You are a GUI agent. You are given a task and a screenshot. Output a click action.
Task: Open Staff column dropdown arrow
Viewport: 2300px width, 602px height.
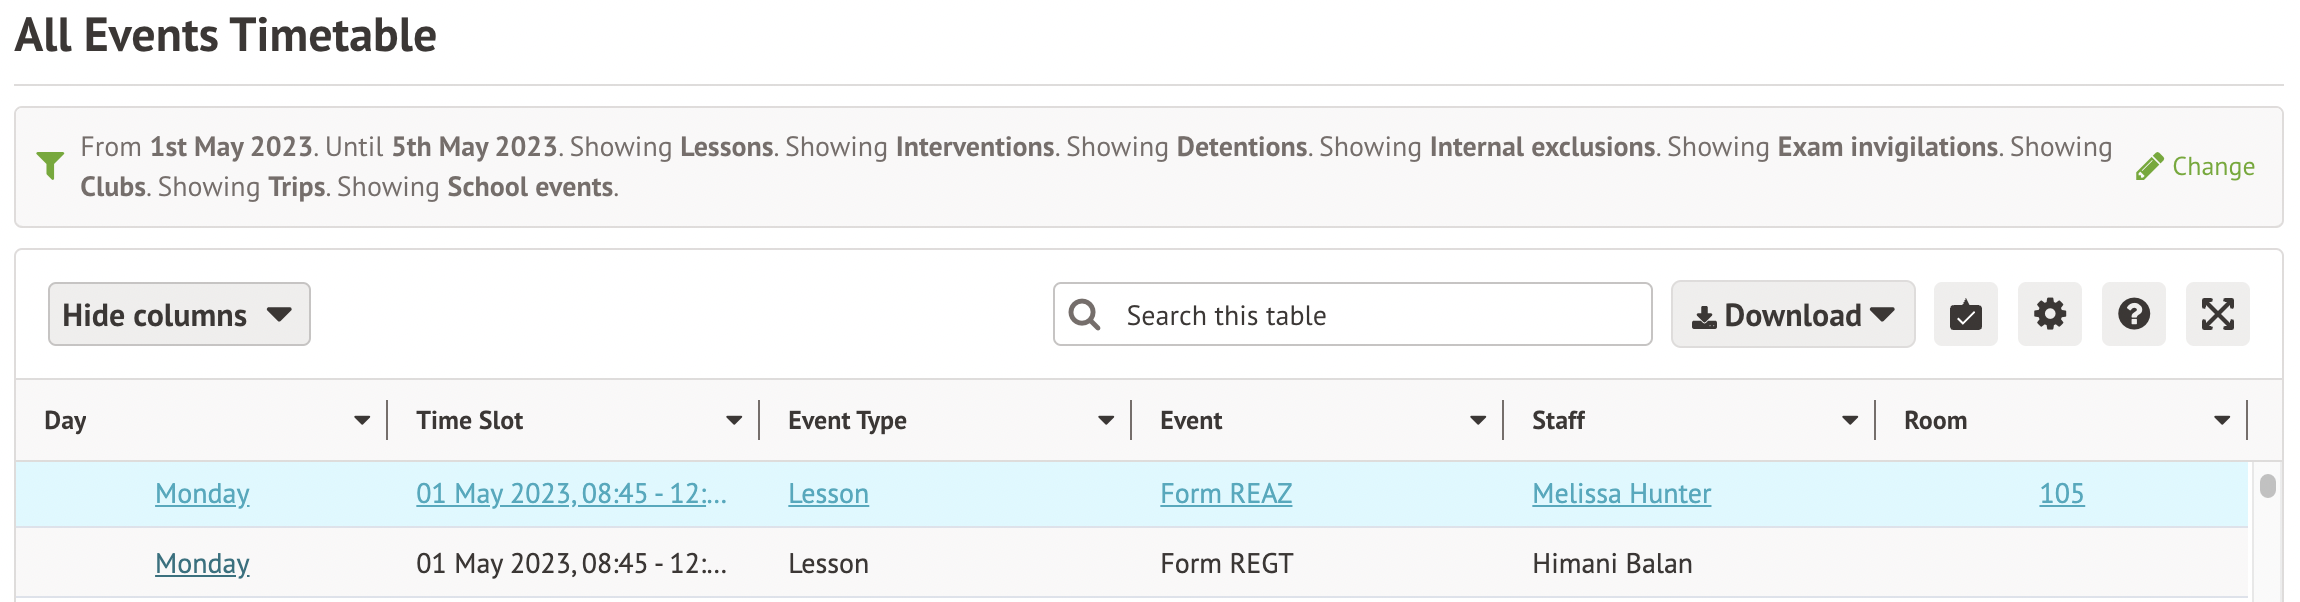[x=1850, y=421]
